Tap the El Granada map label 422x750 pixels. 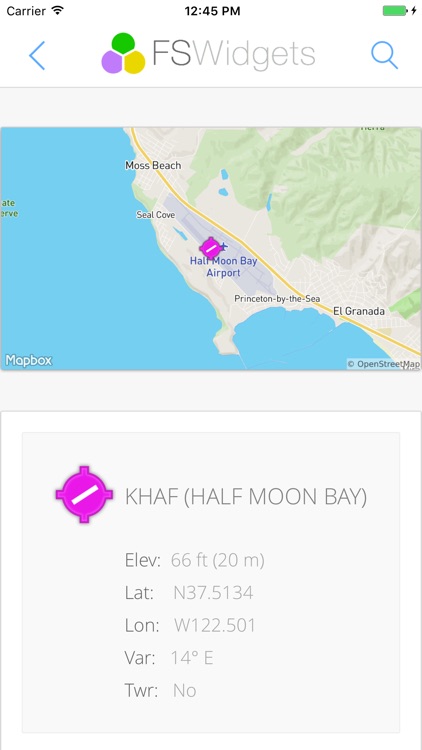point(359,311)
